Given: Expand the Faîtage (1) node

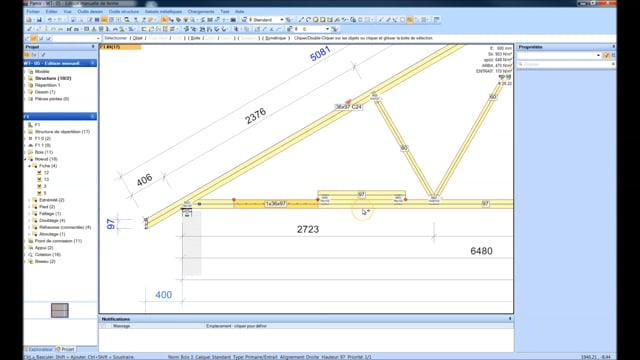Looking at the screenshot, I should point(29,214).
